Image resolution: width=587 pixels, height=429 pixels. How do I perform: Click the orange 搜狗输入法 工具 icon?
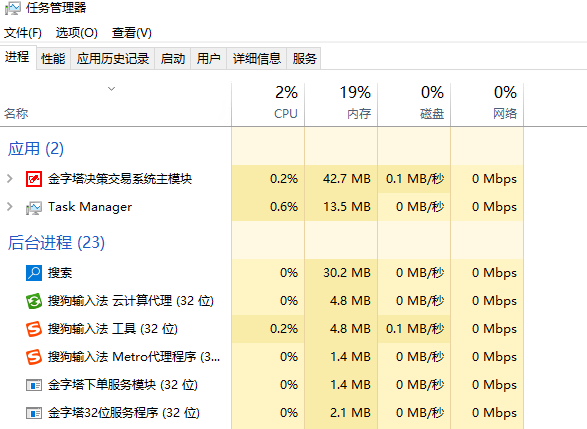[x=34, y=329]
